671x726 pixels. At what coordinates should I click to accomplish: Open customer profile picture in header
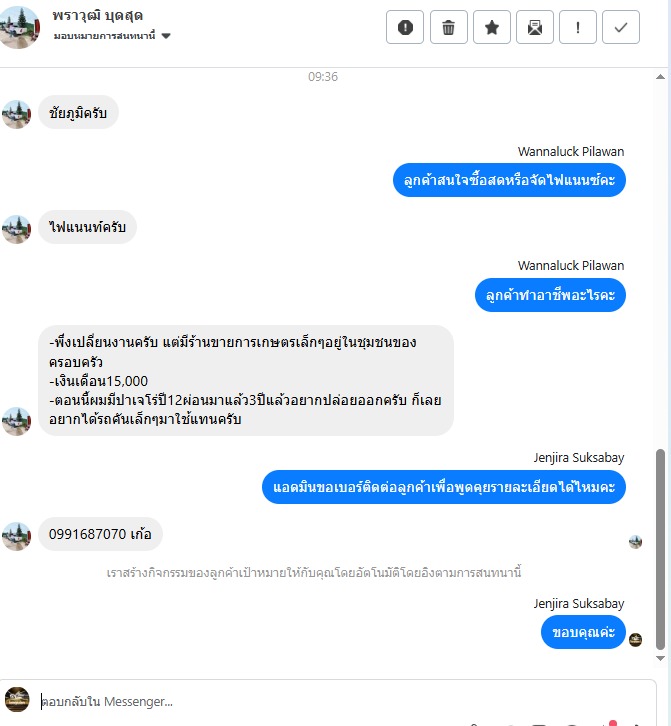19,26
